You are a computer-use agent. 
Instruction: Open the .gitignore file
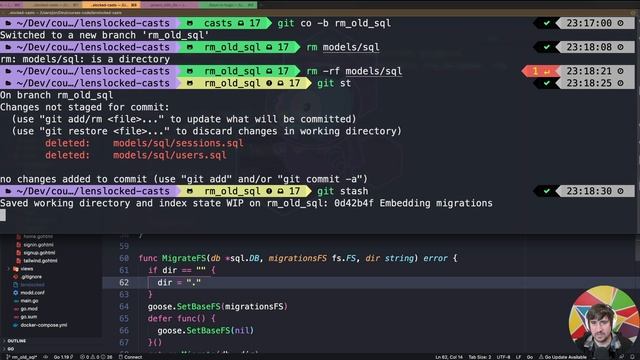click(31, 277)
